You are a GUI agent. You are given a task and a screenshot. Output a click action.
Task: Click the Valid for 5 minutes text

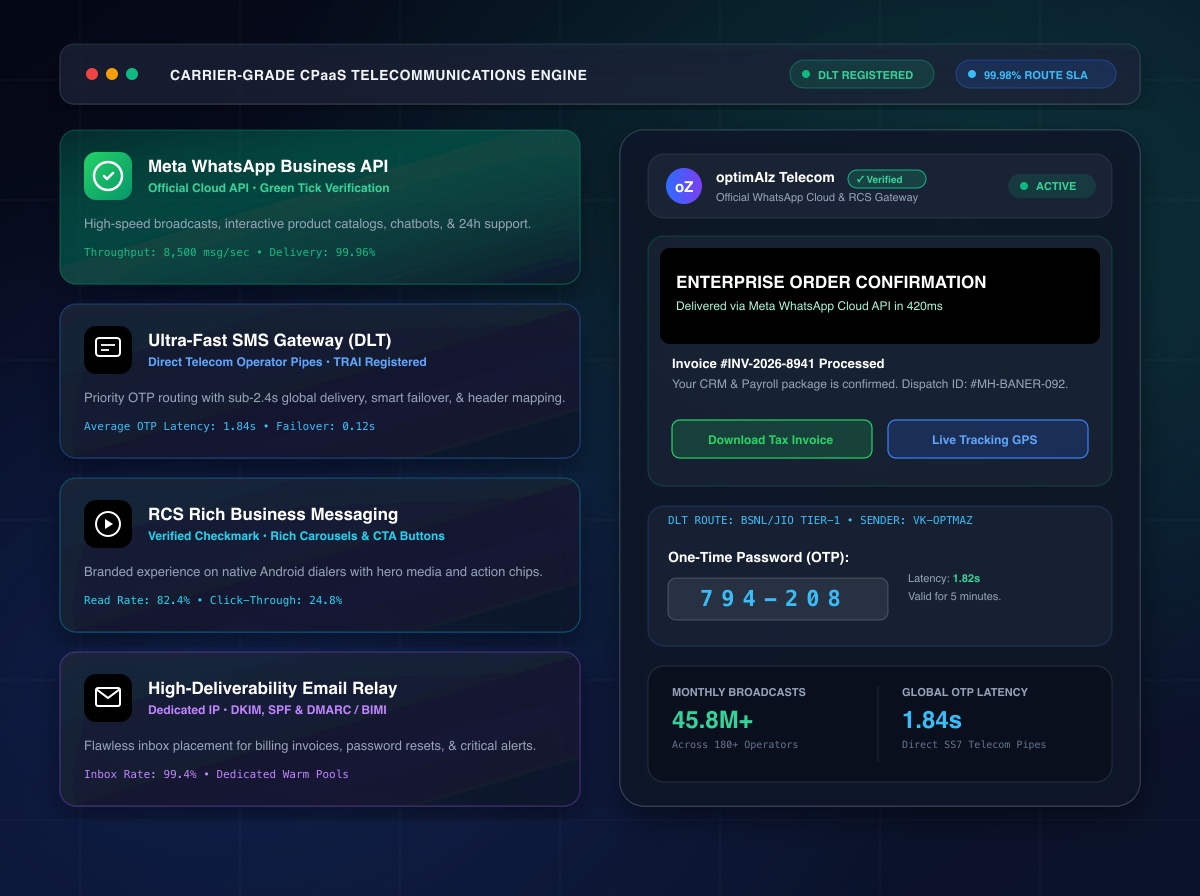click(954, 596)
